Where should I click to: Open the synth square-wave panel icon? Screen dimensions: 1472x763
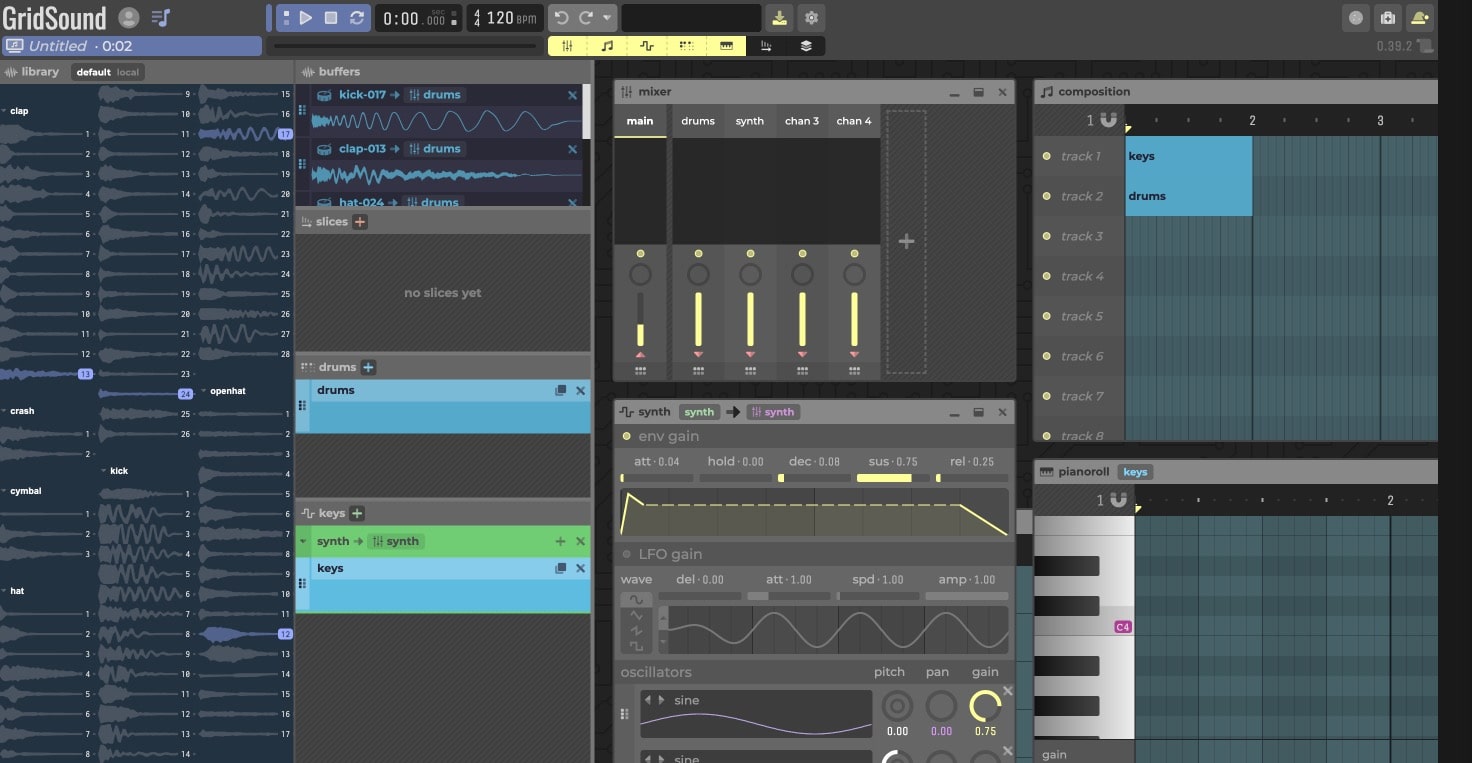click(647, 45)
